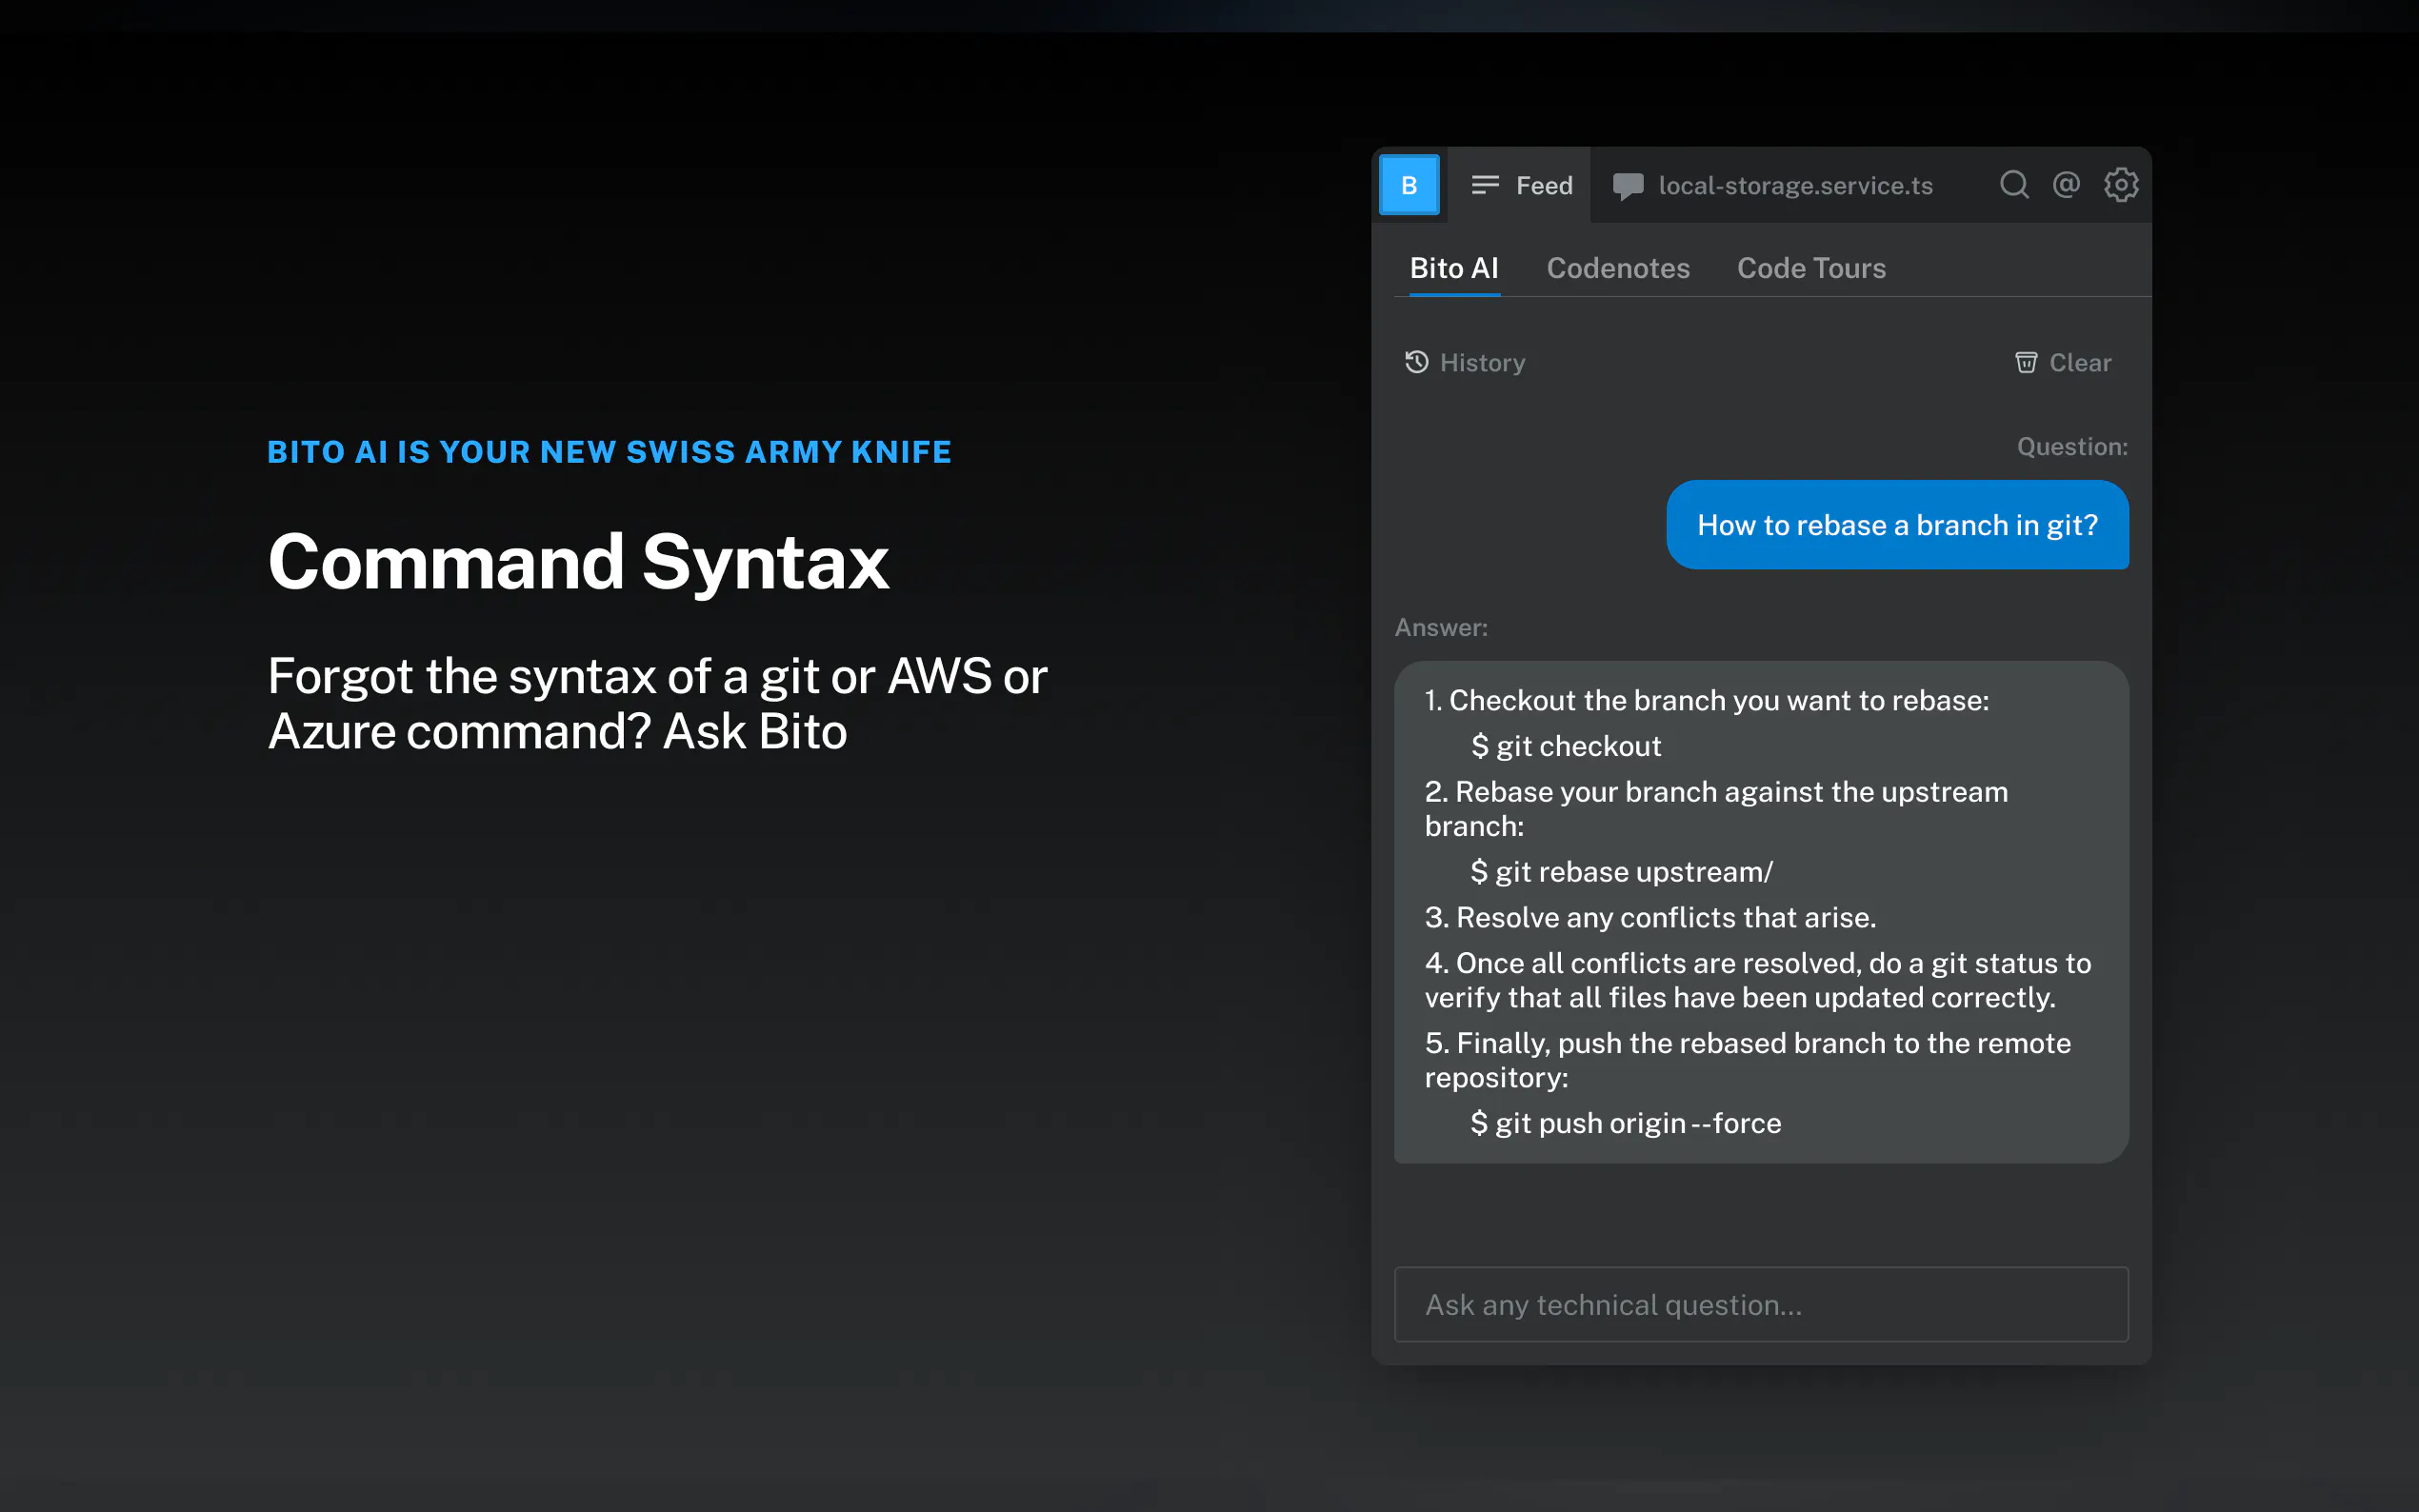Open the Codenotes tab
Viewport: 2419px width, 1512px height.
click(x=1617, y=268)
